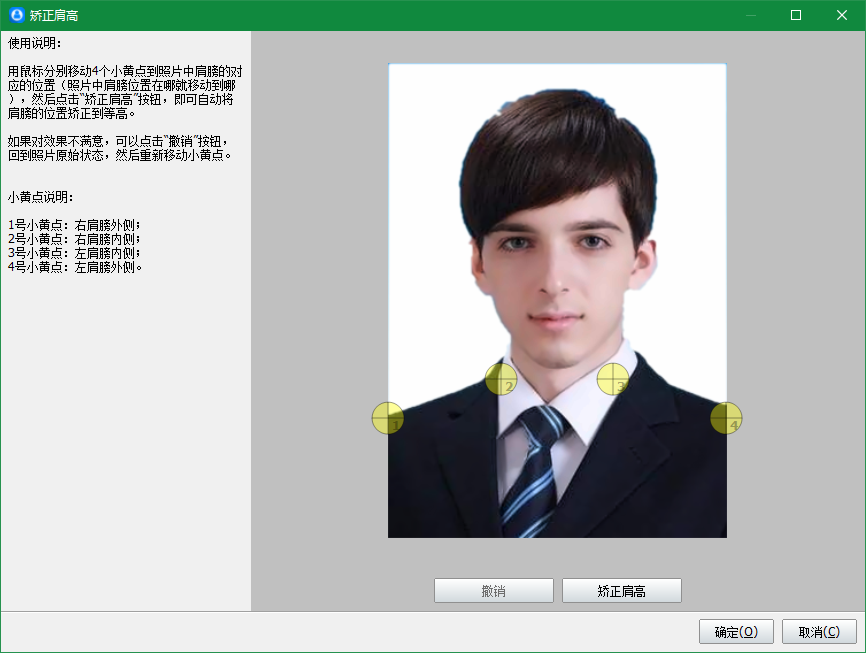Screen dimensions: 866x653
Task: Click the number label on marker 1
Action: [395, 425]
